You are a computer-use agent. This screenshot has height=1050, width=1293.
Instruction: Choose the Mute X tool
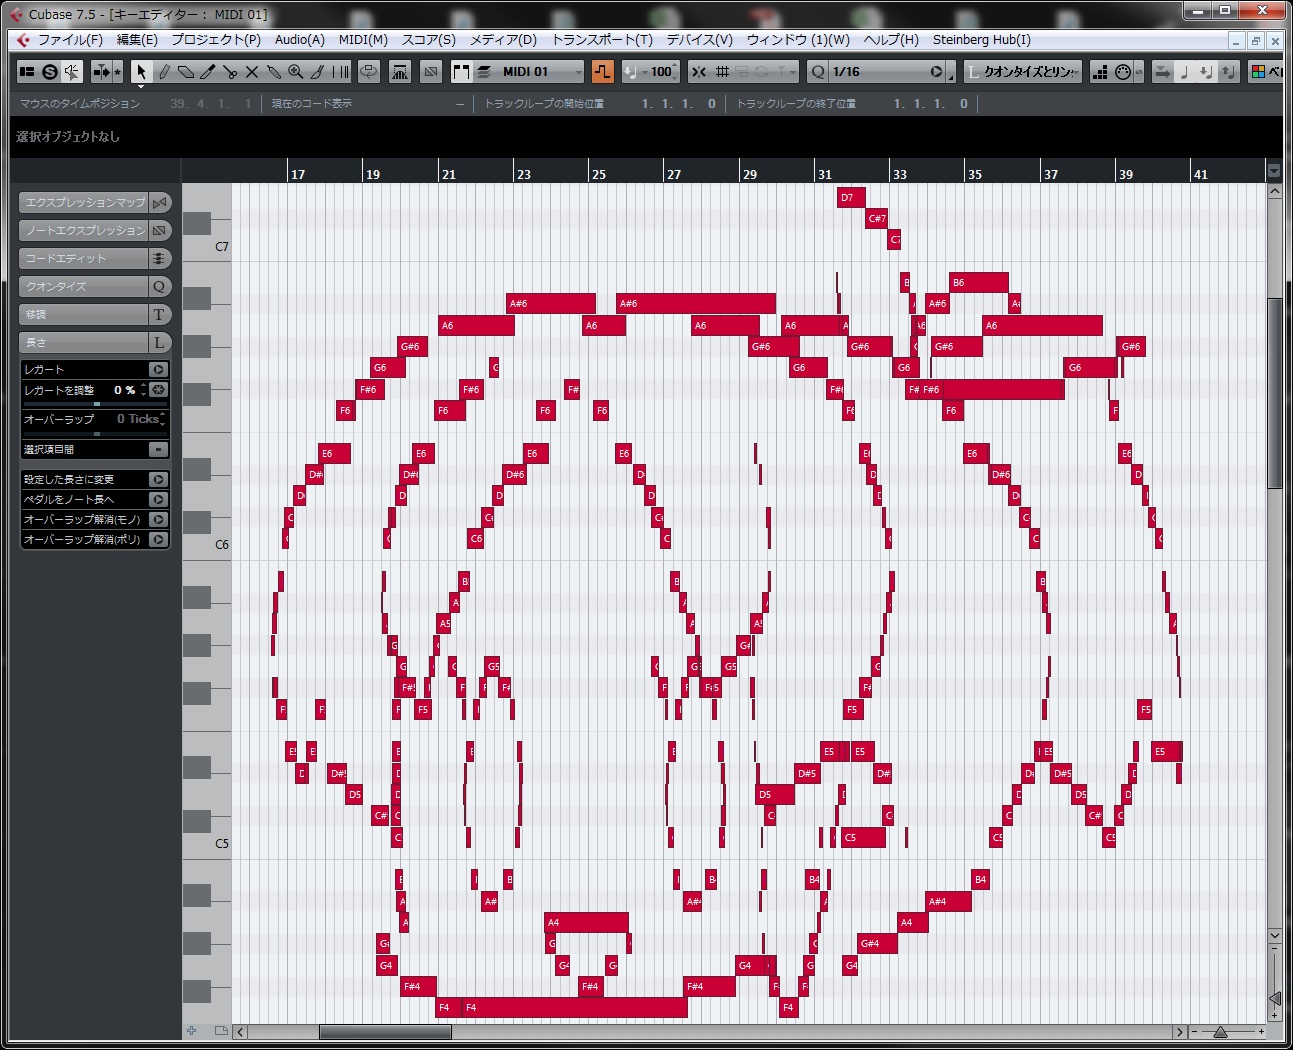(x=252, y=72)
